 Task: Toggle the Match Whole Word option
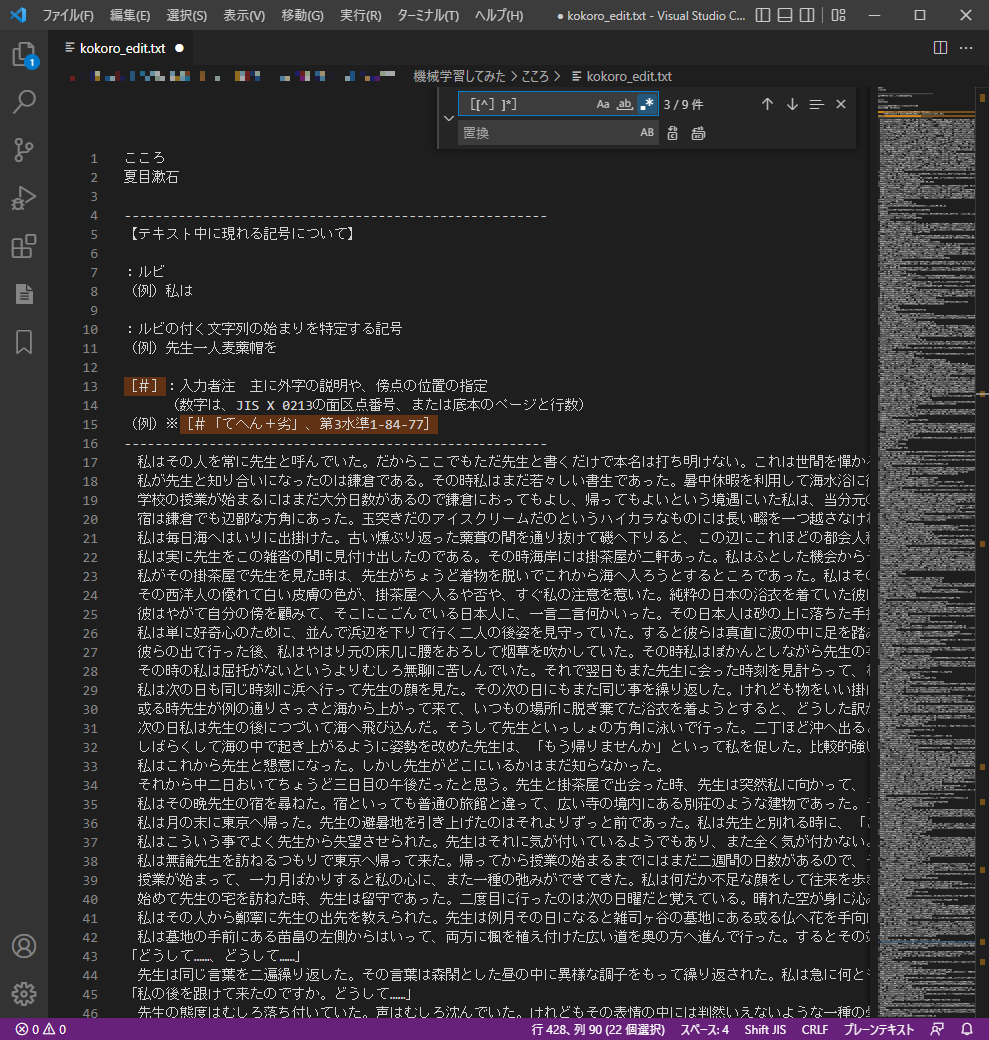coord(625,104)
